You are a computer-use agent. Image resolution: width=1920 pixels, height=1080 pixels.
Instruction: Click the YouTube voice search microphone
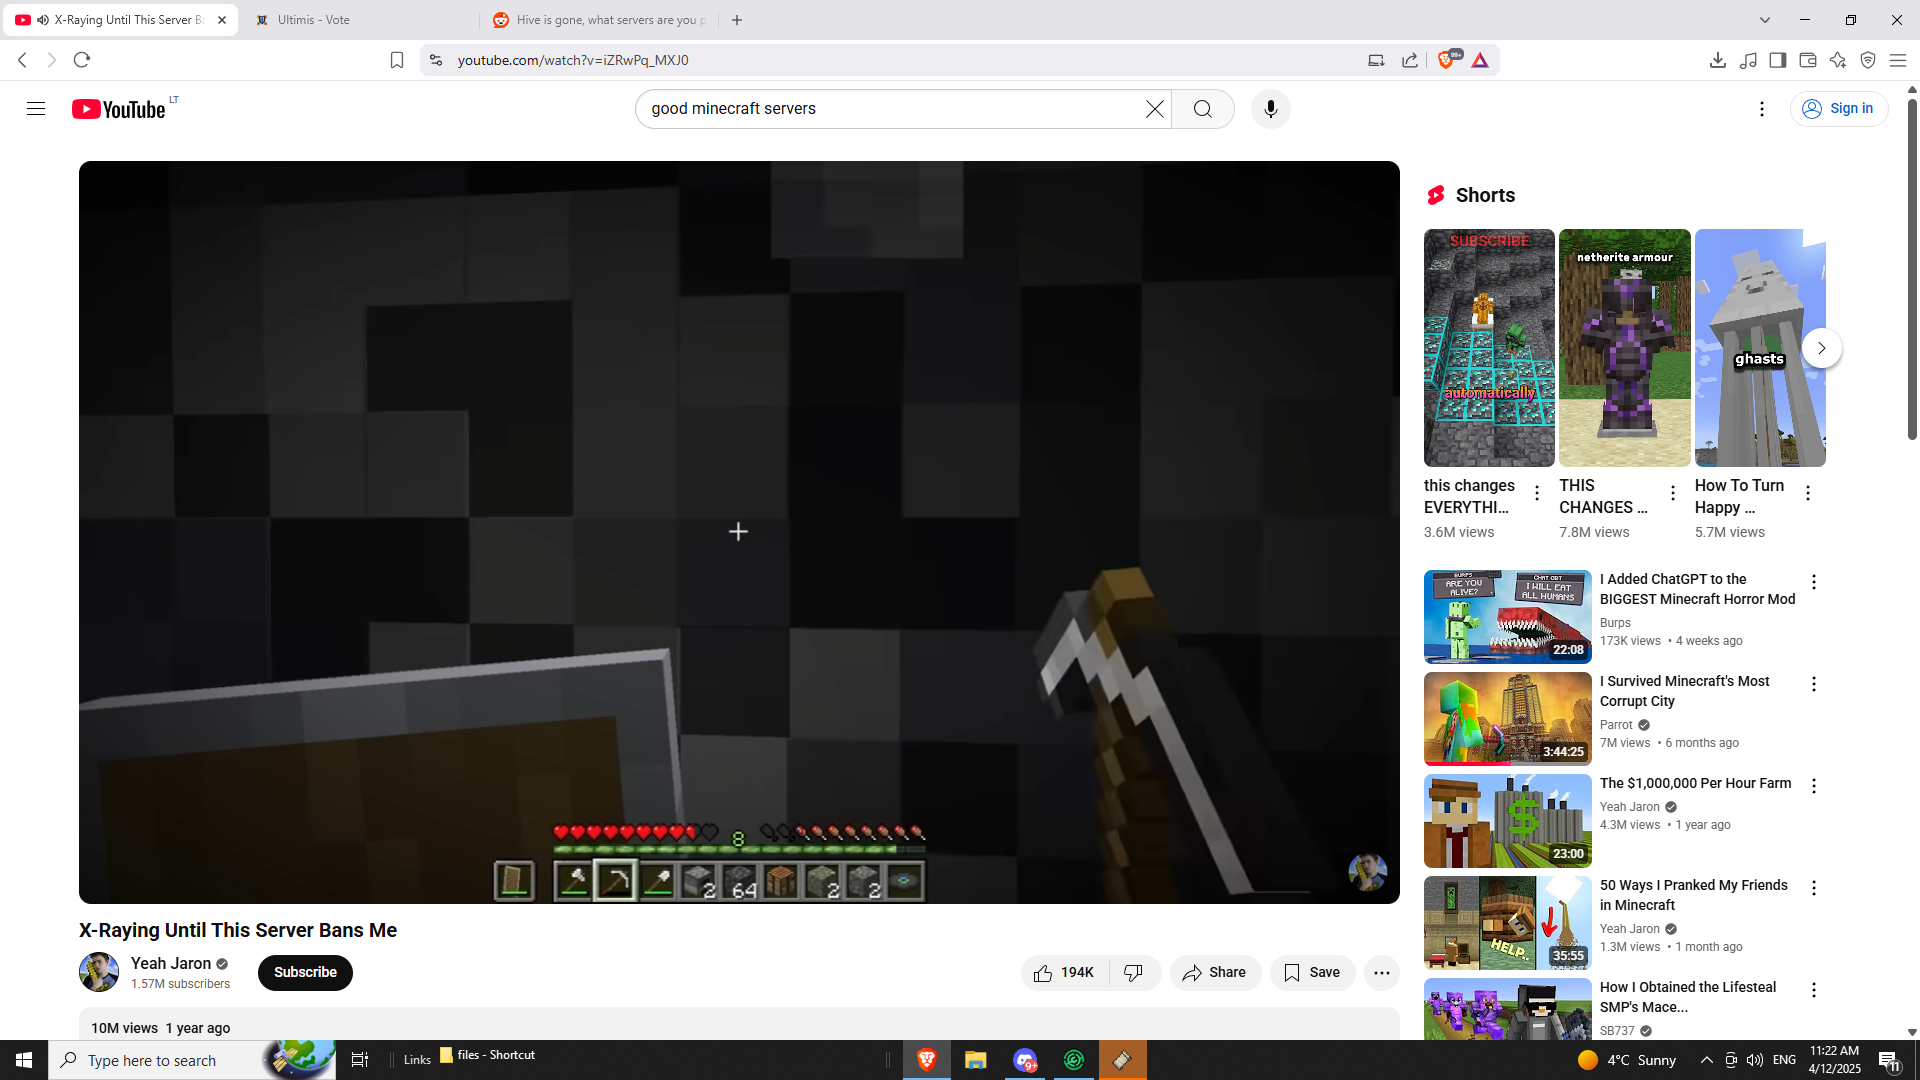click(1270, 109)
